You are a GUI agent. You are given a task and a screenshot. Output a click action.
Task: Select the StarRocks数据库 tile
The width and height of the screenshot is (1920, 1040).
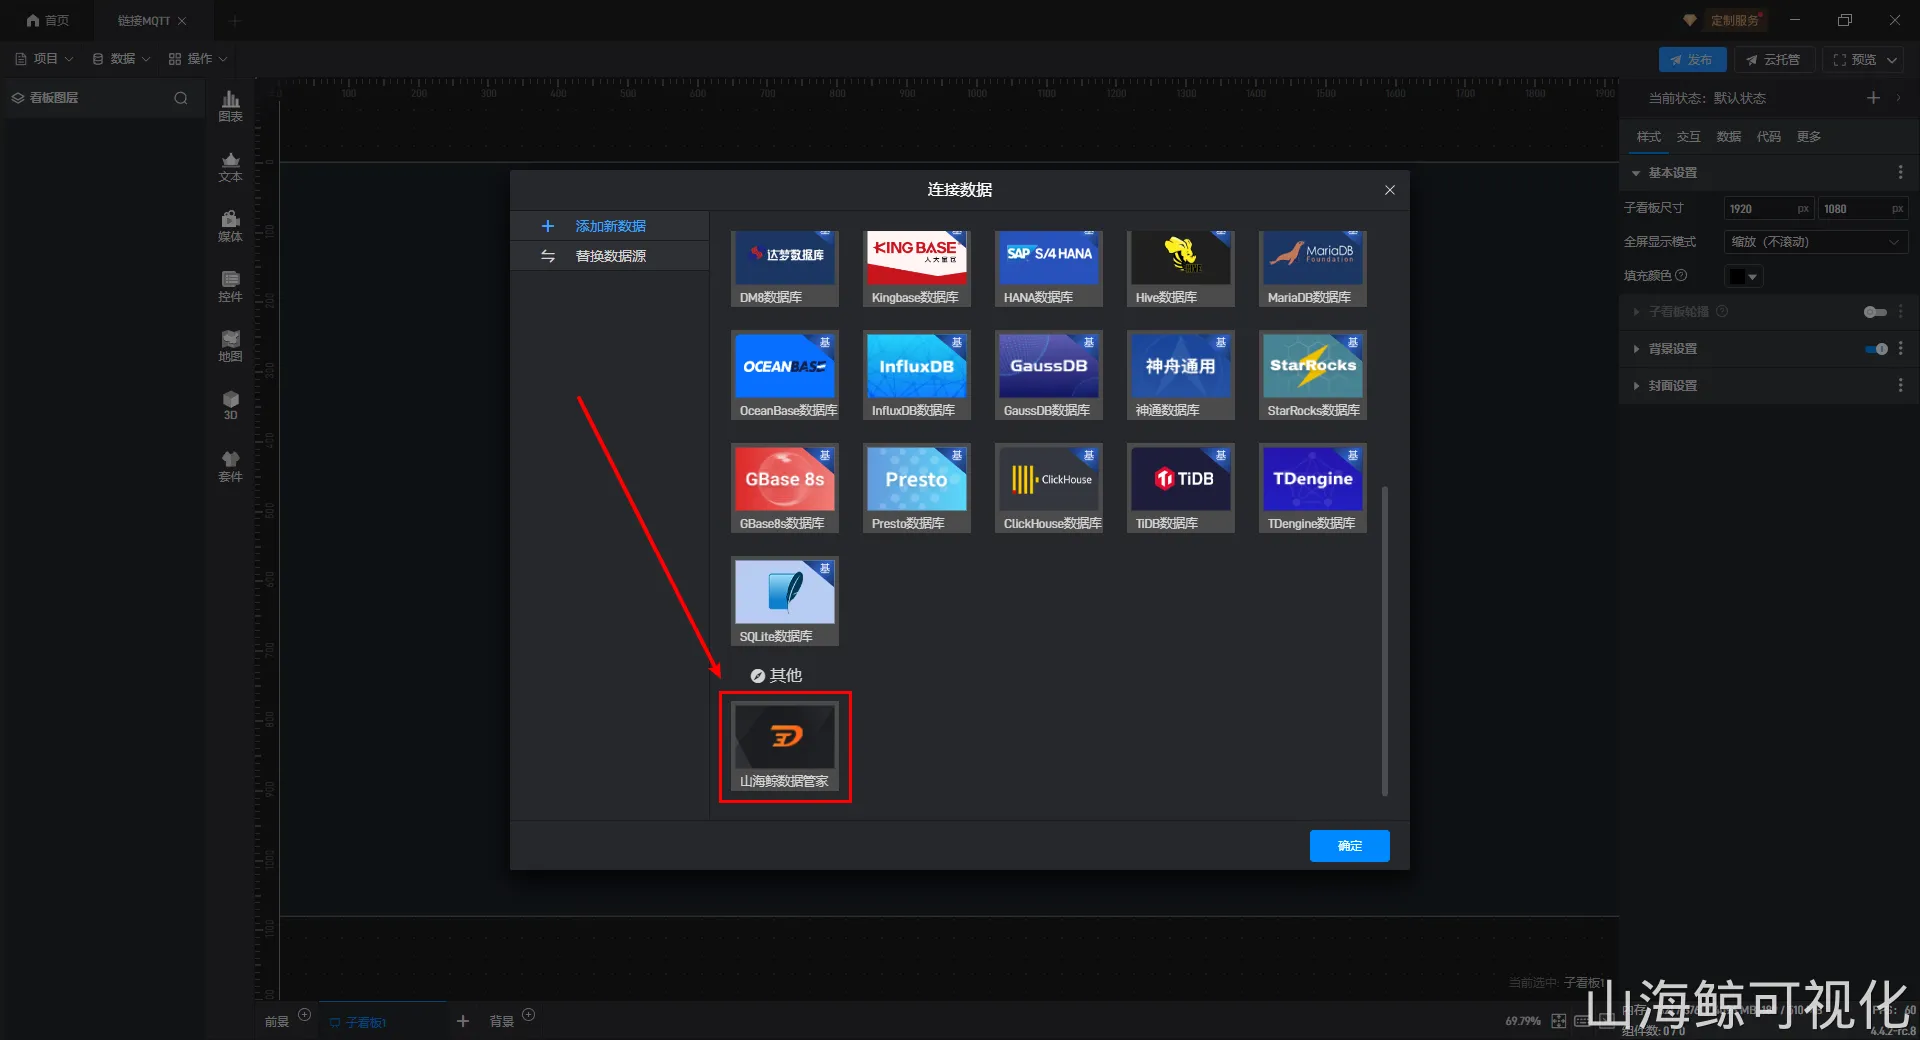click(1313, 375)
